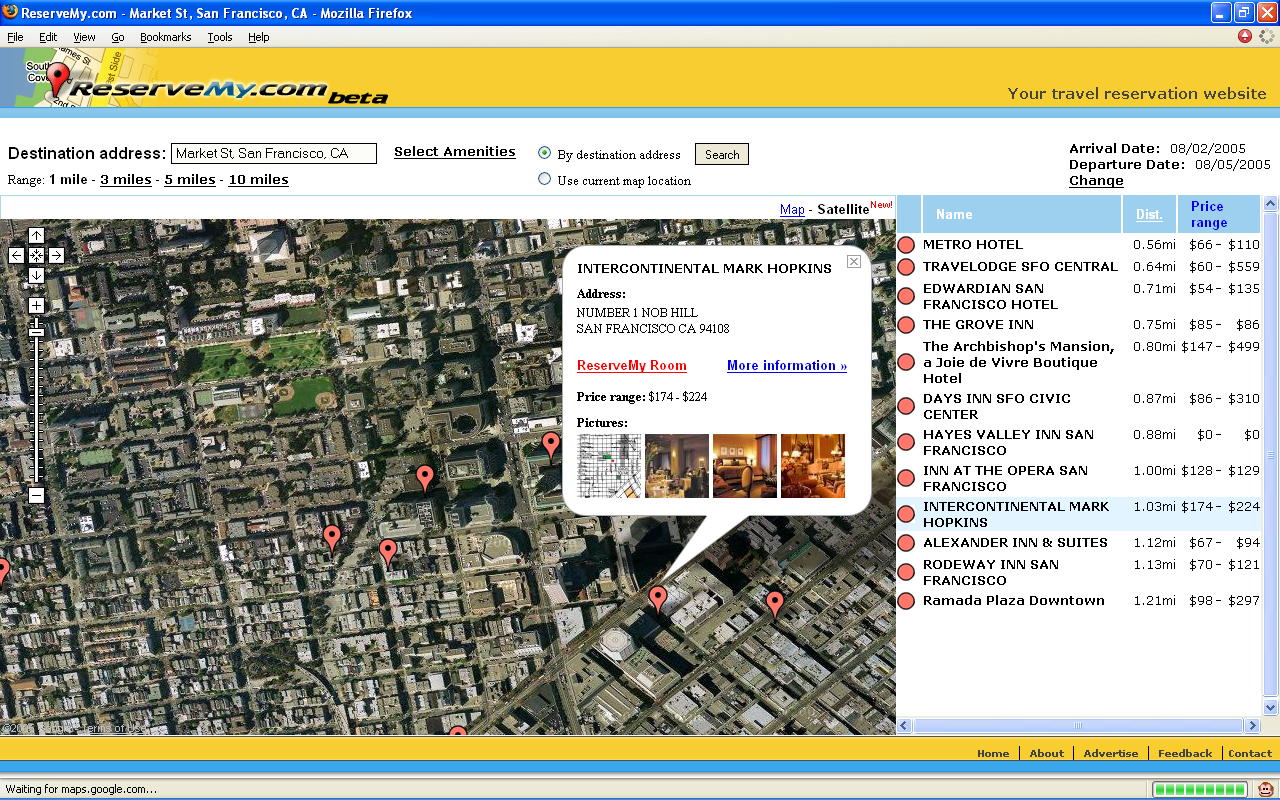Open the View menu
This screenshot has width=1280, height=800.
tap(84, 37)
